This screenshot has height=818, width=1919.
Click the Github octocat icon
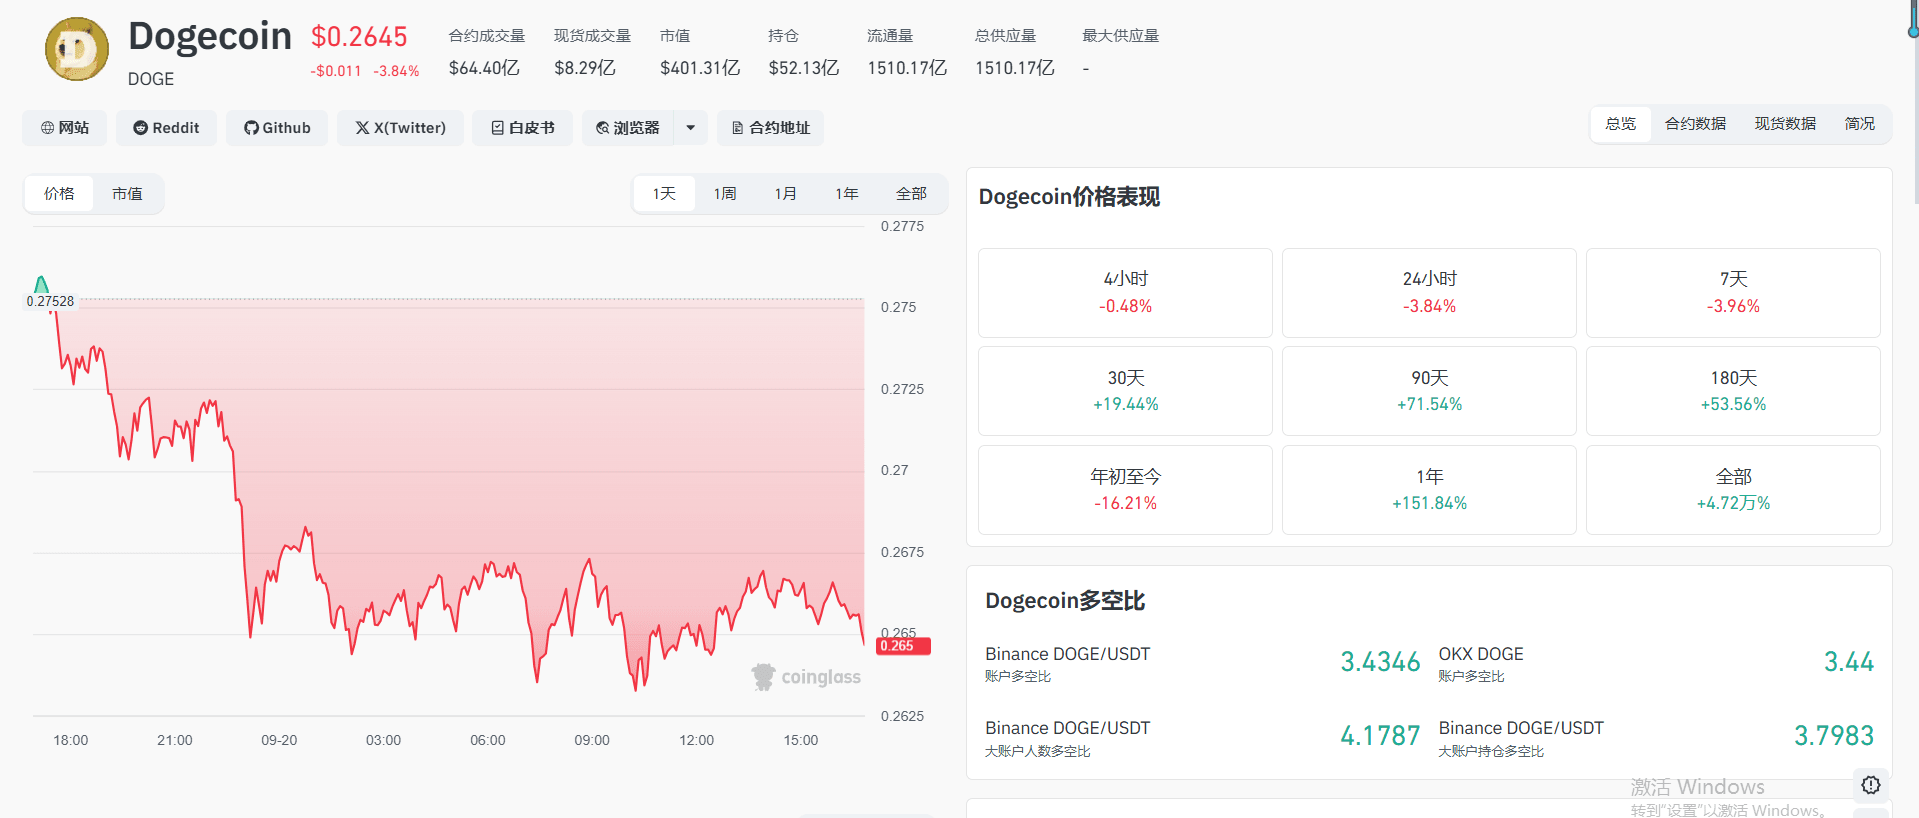pos(251,128)
